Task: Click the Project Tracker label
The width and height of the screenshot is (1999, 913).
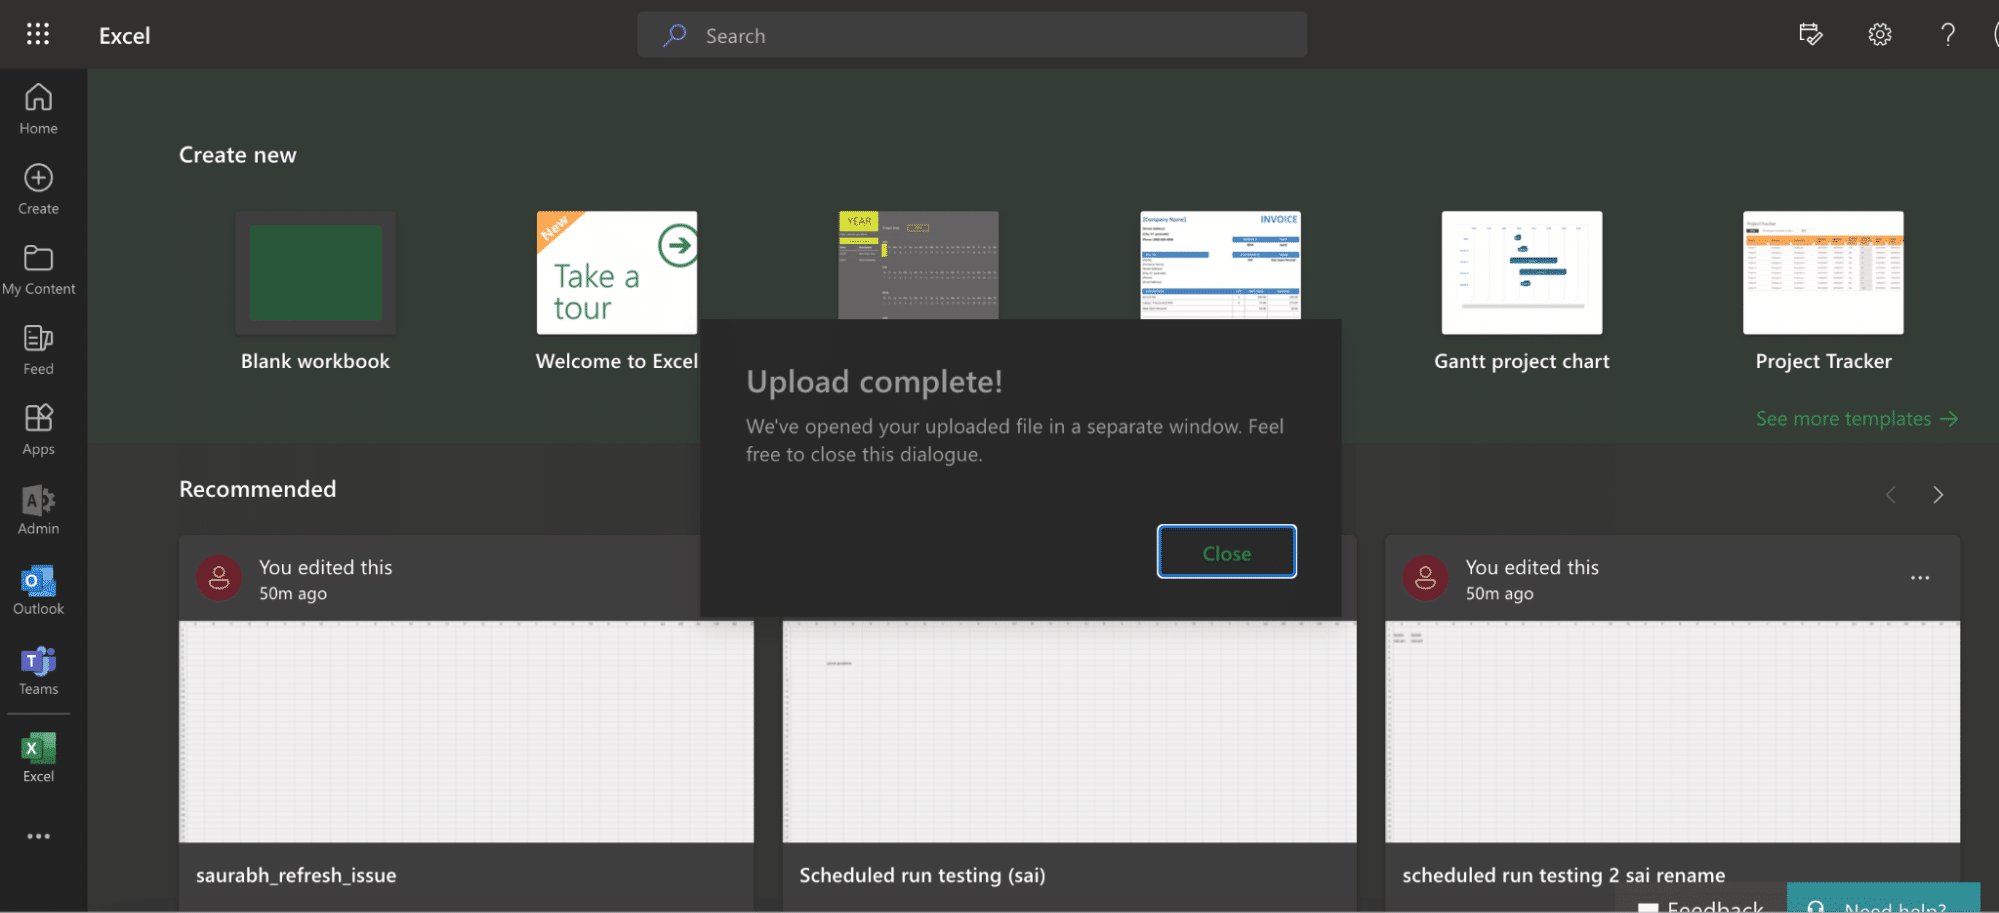Action: coord(1823,361)
